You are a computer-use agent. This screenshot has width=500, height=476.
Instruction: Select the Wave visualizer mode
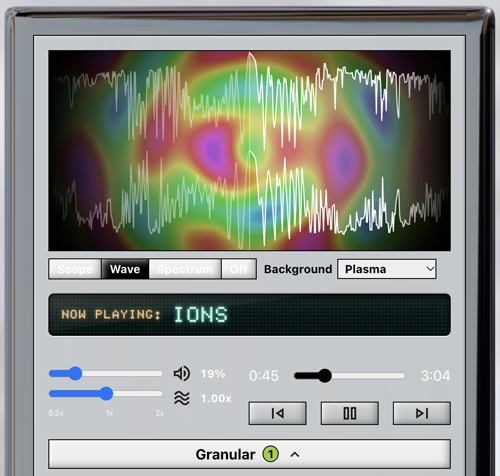(125, 269)
